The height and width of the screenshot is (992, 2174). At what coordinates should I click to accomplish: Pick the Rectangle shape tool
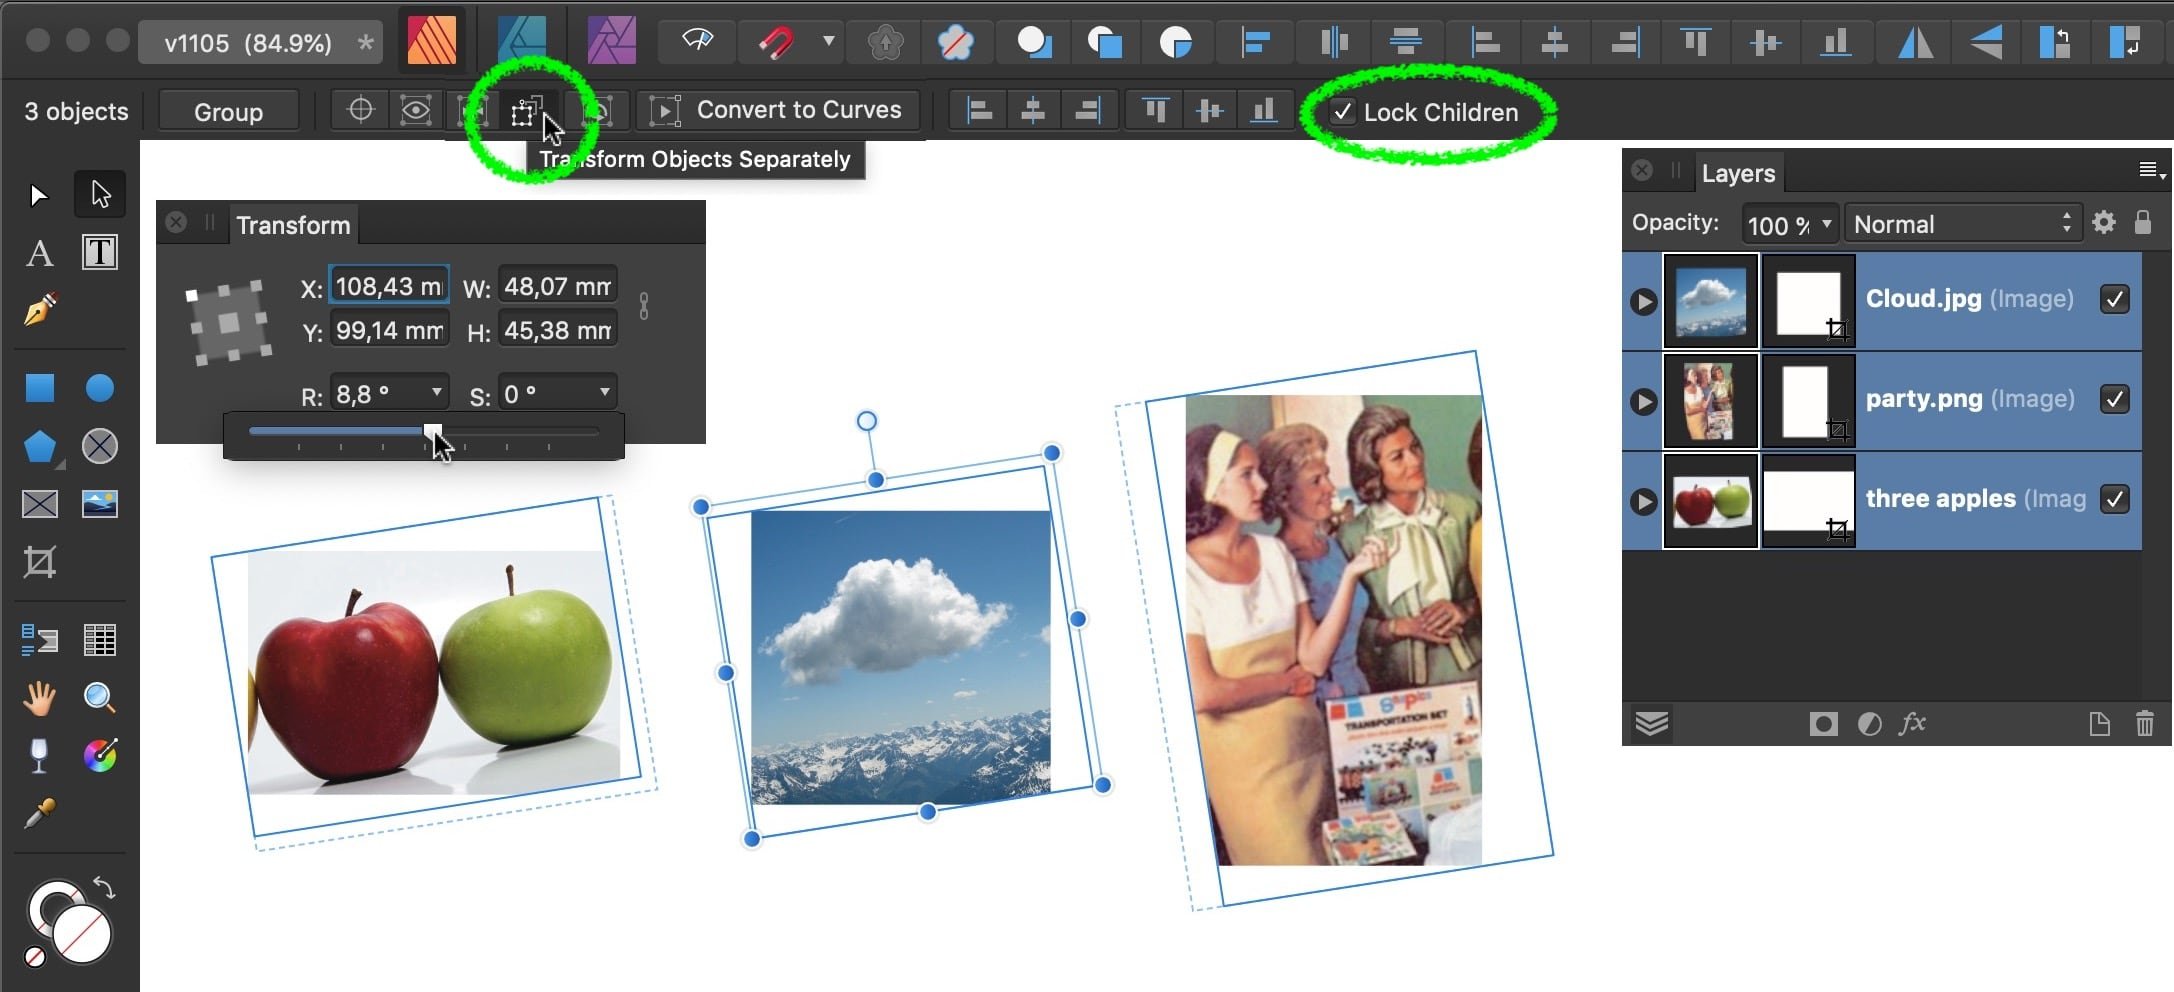39,388
